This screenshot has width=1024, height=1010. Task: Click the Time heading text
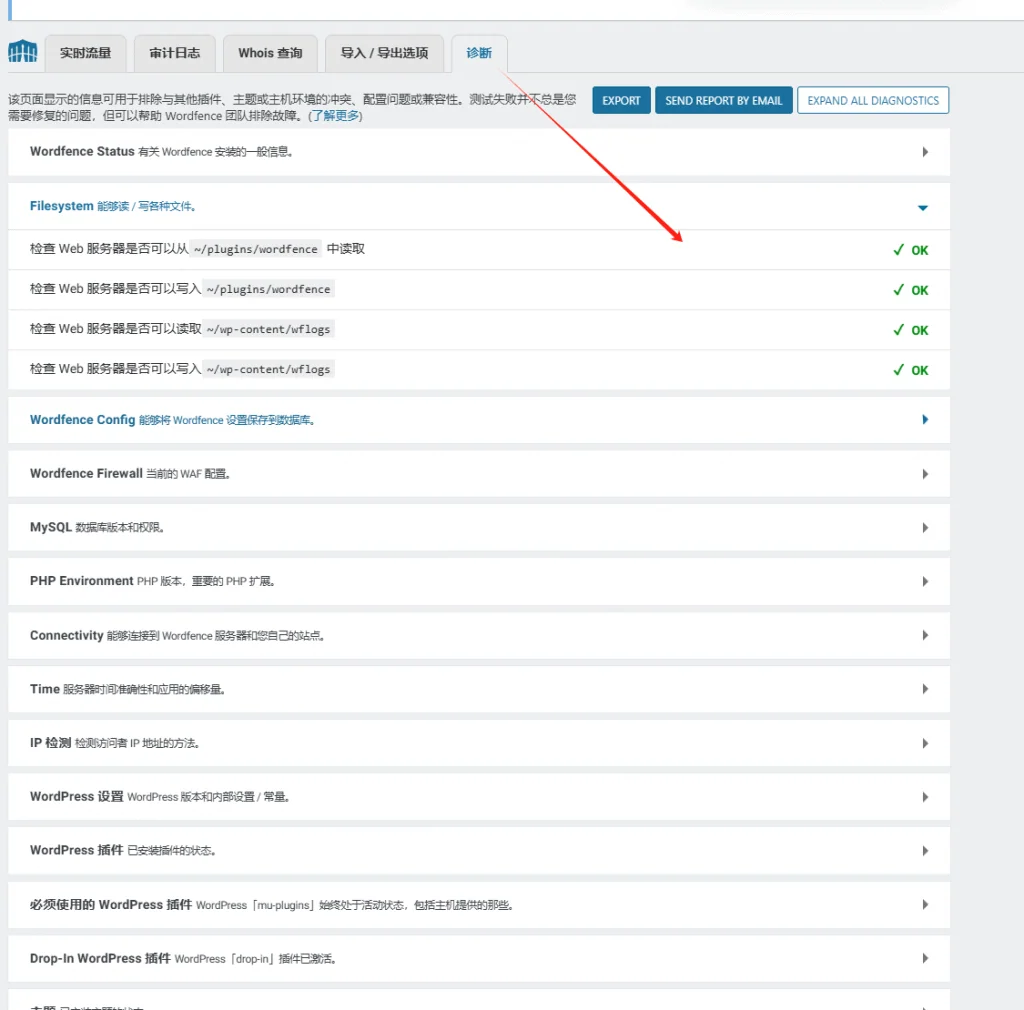pos(45,689)
